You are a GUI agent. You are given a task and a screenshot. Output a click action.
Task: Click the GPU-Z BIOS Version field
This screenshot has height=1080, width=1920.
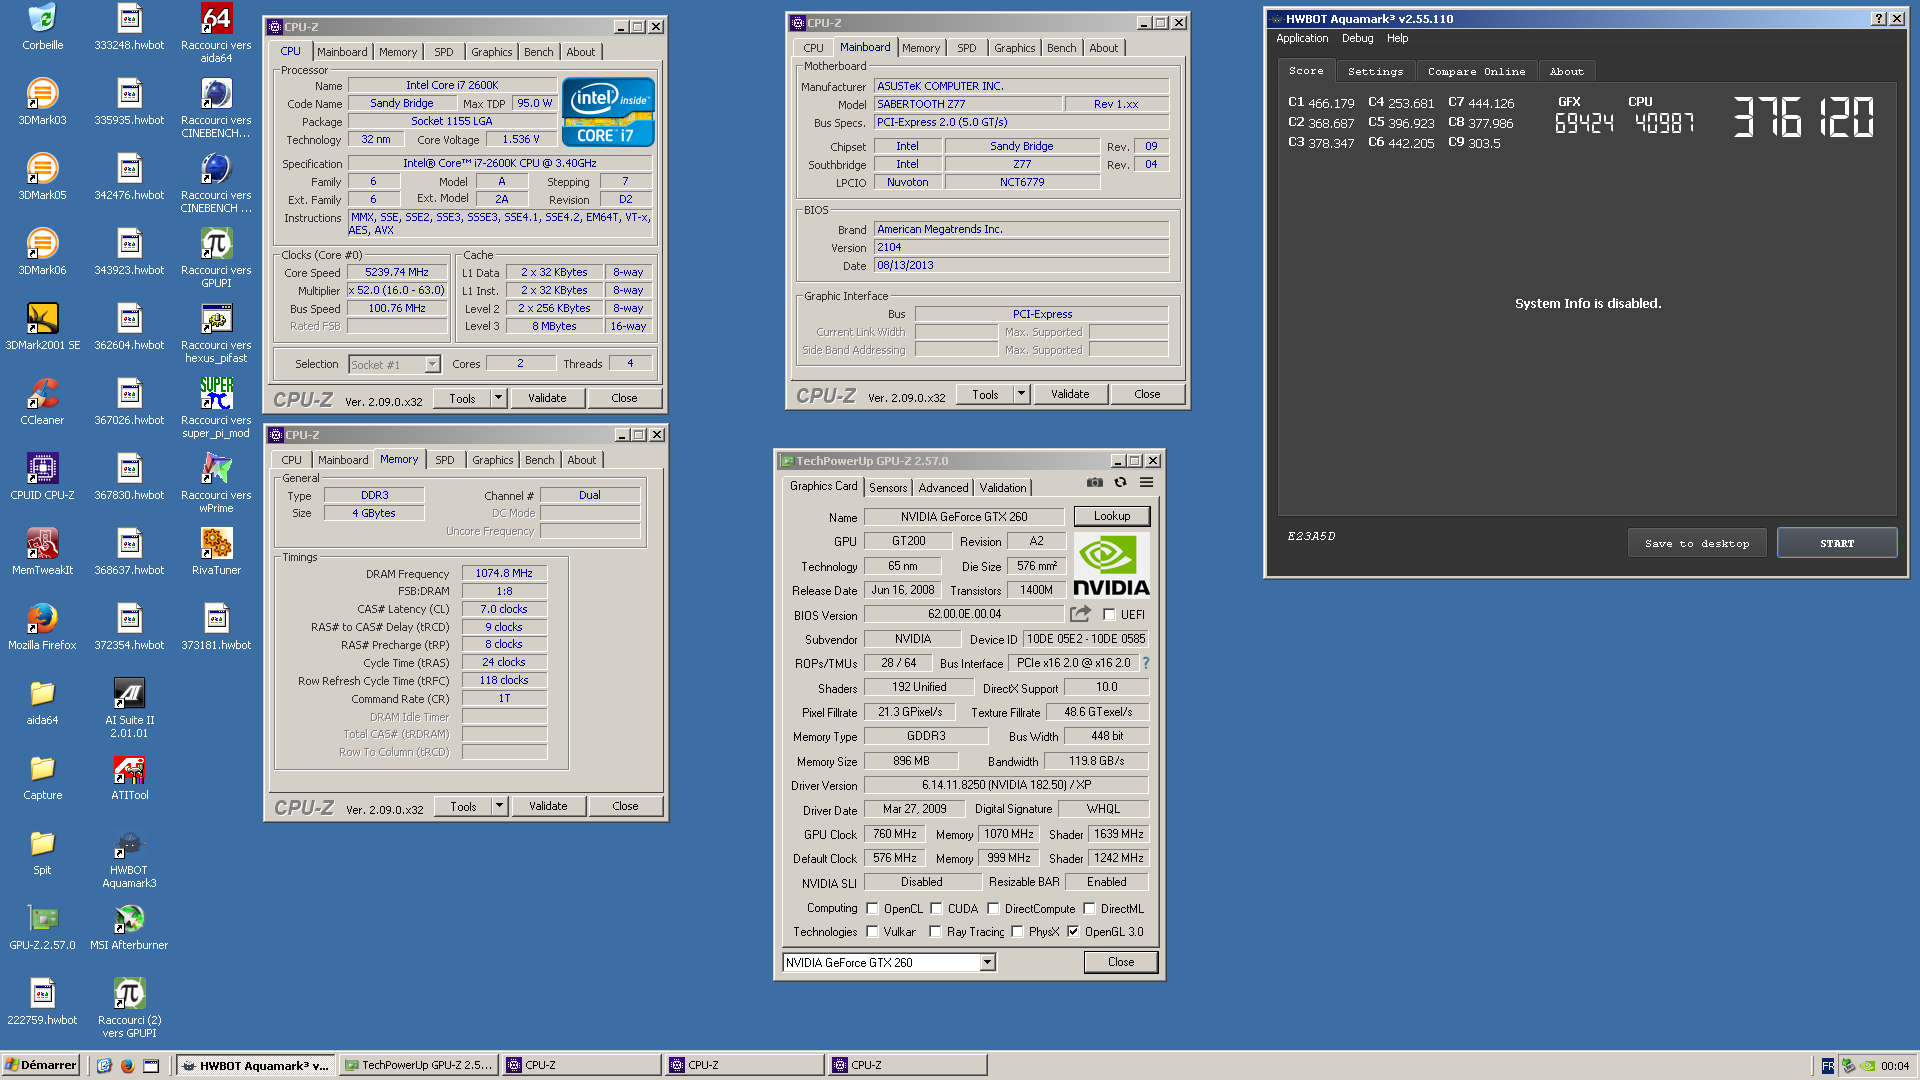coord(964,614)
